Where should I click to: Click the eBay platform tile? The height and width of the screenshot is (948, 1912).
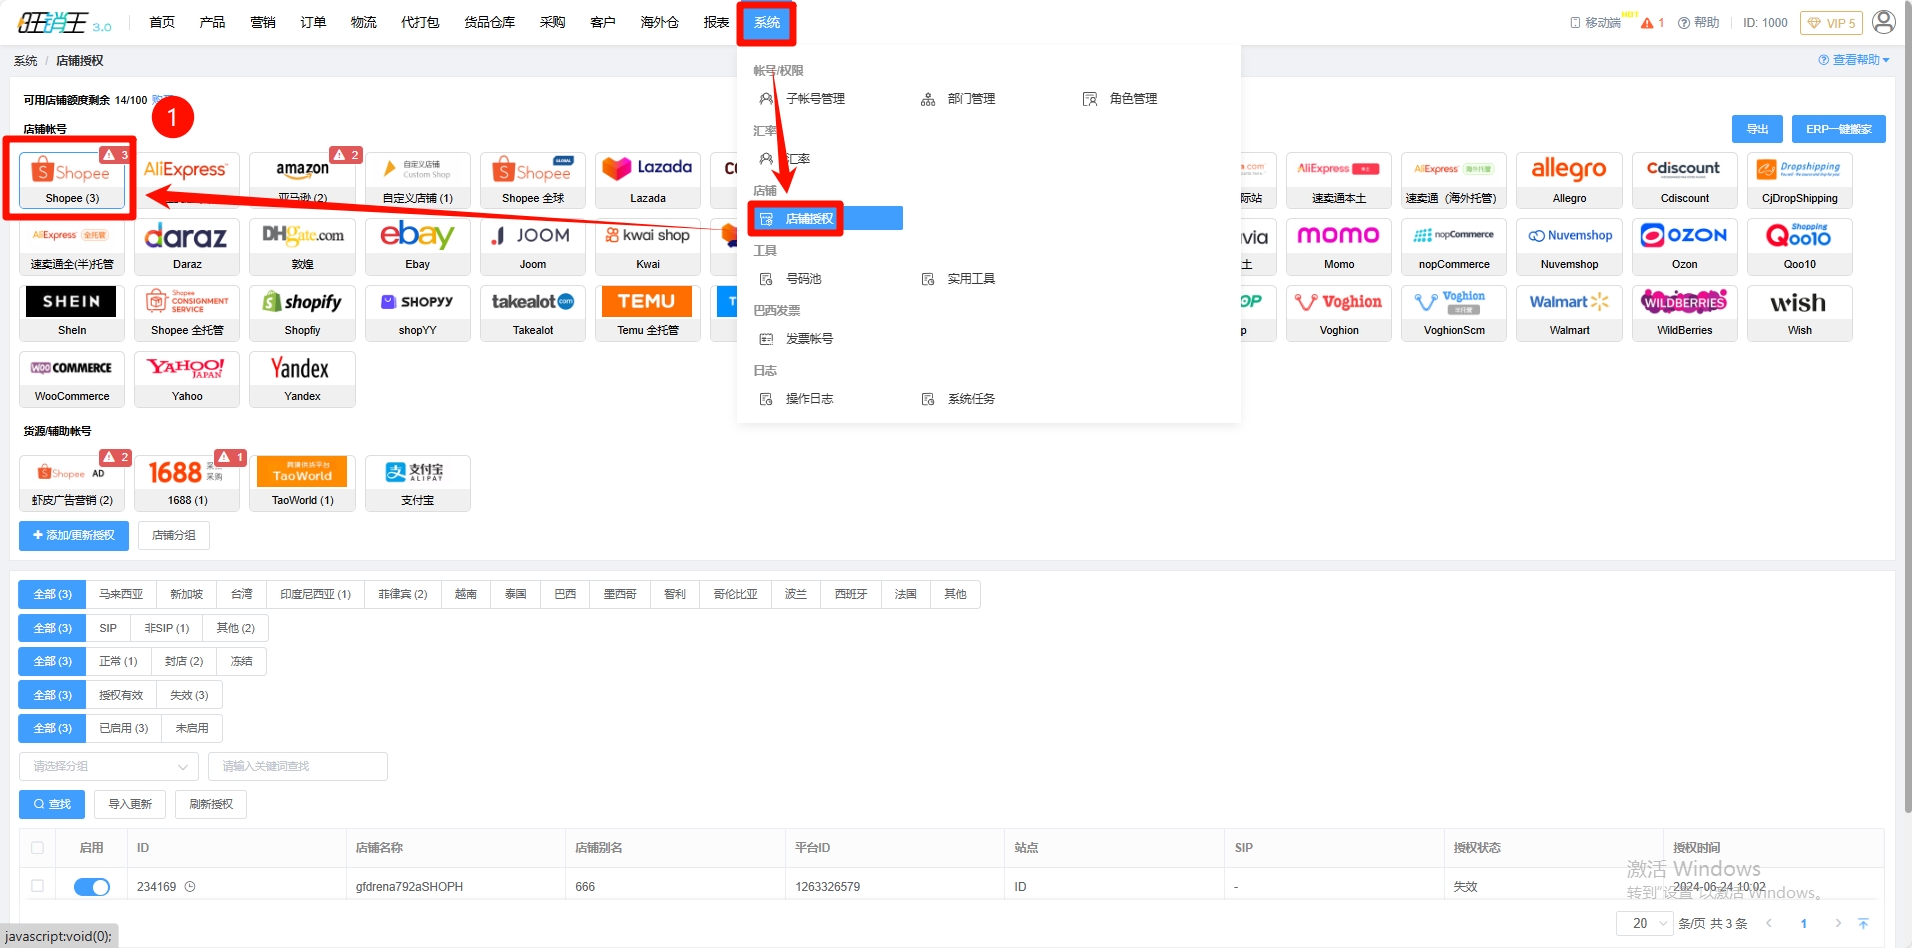tap(417, 246)
